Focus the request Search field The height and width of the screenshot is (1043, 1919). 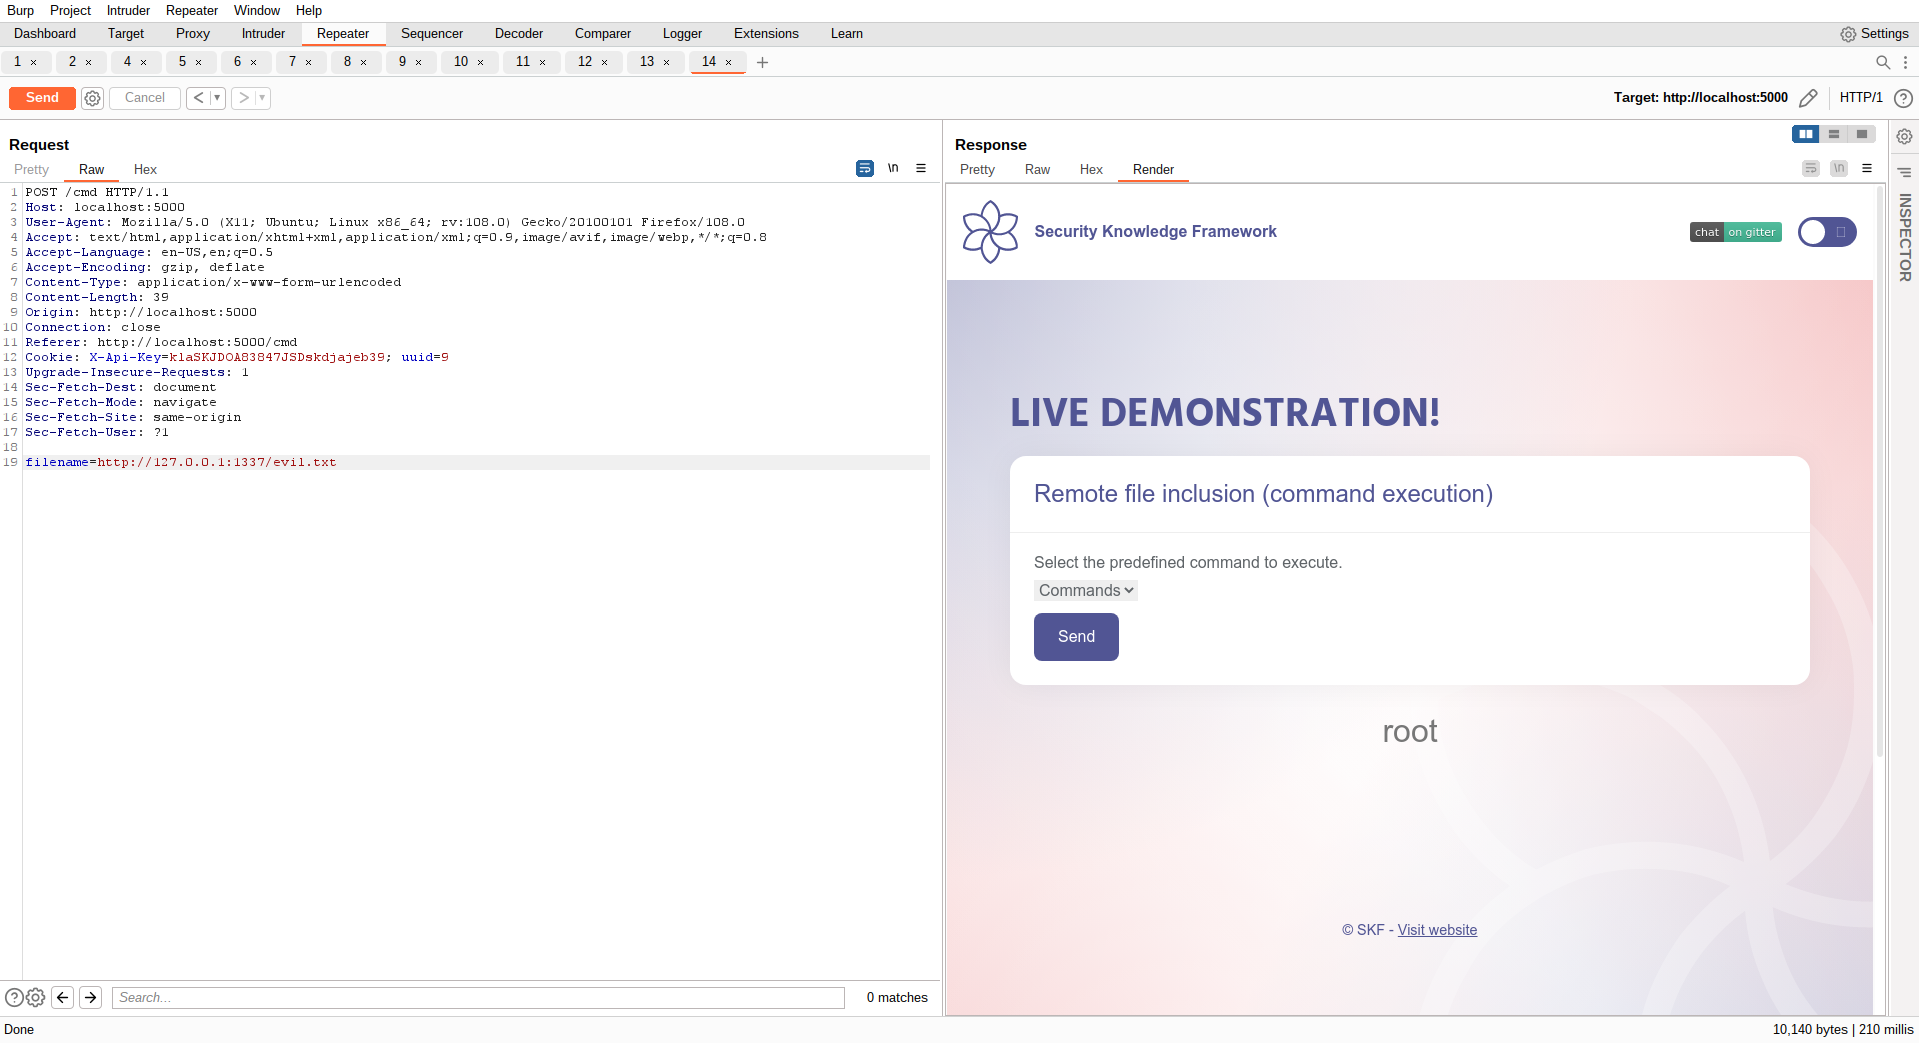pos(478,997)
